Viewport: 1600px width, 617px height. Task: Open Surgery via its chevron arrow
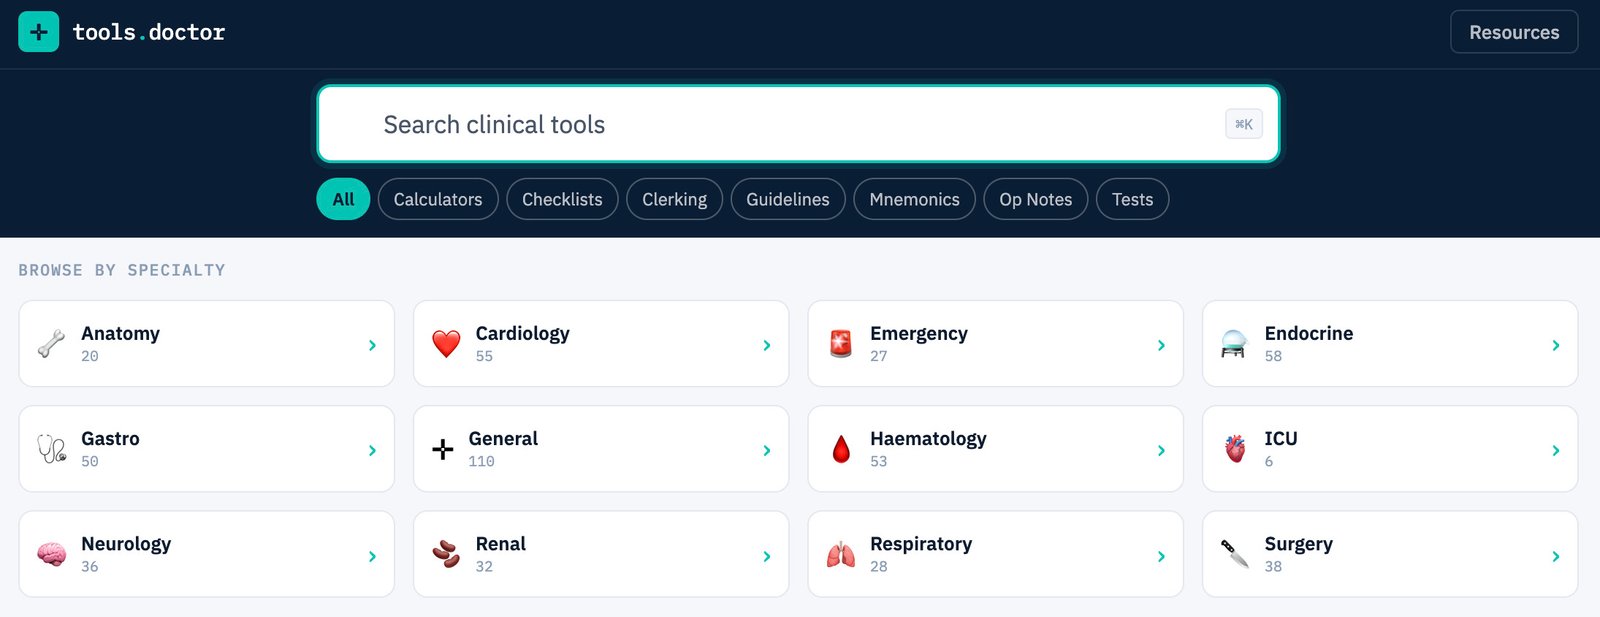click(1556, 556)
